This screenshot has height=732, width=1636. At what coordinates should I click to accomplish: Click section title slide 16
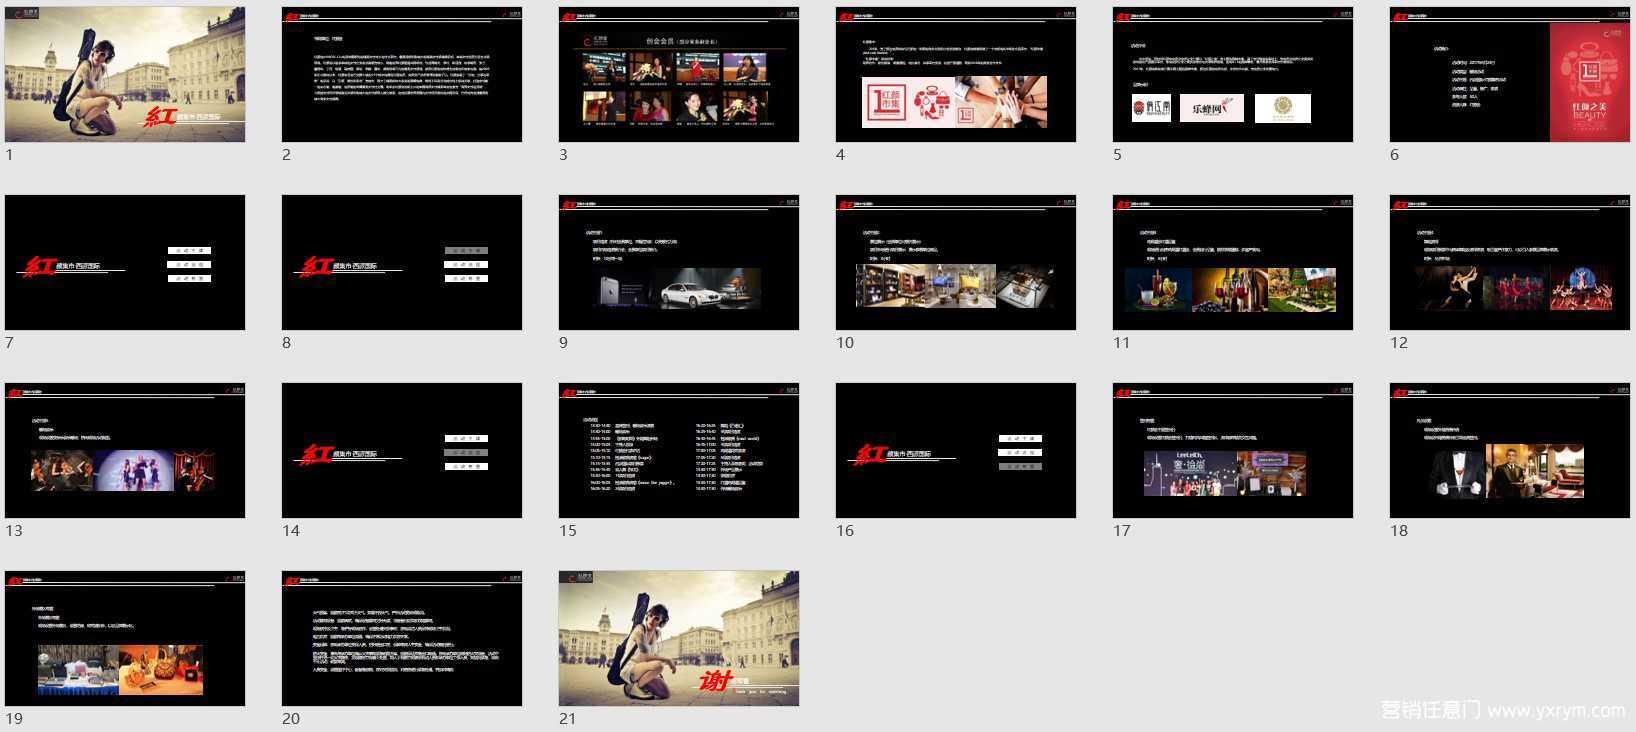tap(956, 451)
